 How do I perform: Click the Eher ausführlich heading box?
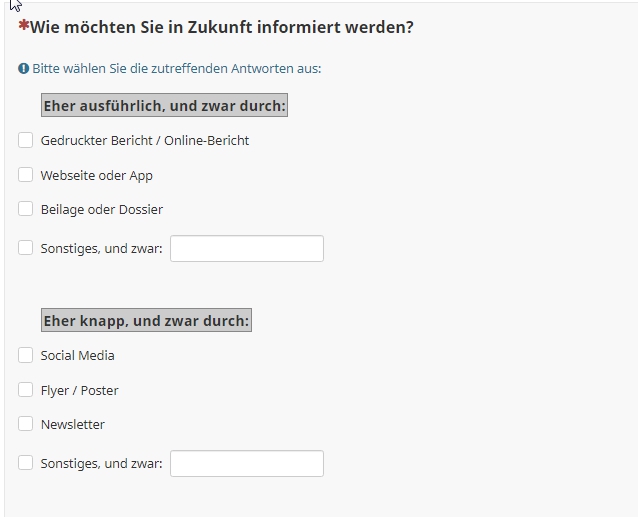point(164,105)
